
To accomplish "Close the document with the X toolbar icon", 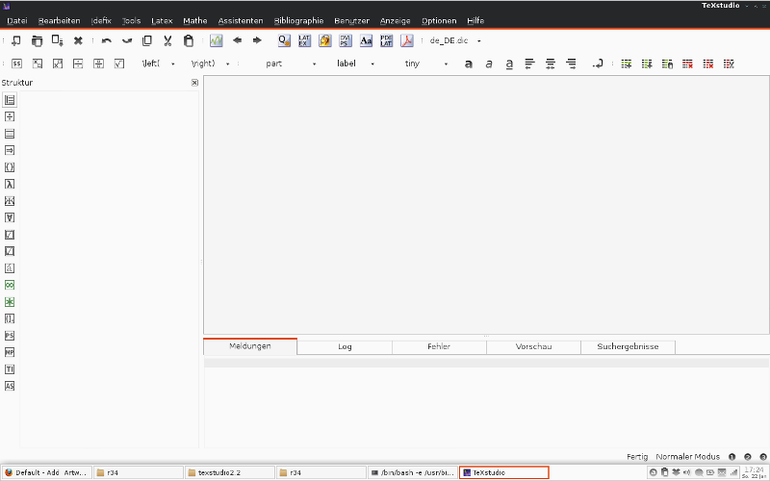I will click(78, 41).
